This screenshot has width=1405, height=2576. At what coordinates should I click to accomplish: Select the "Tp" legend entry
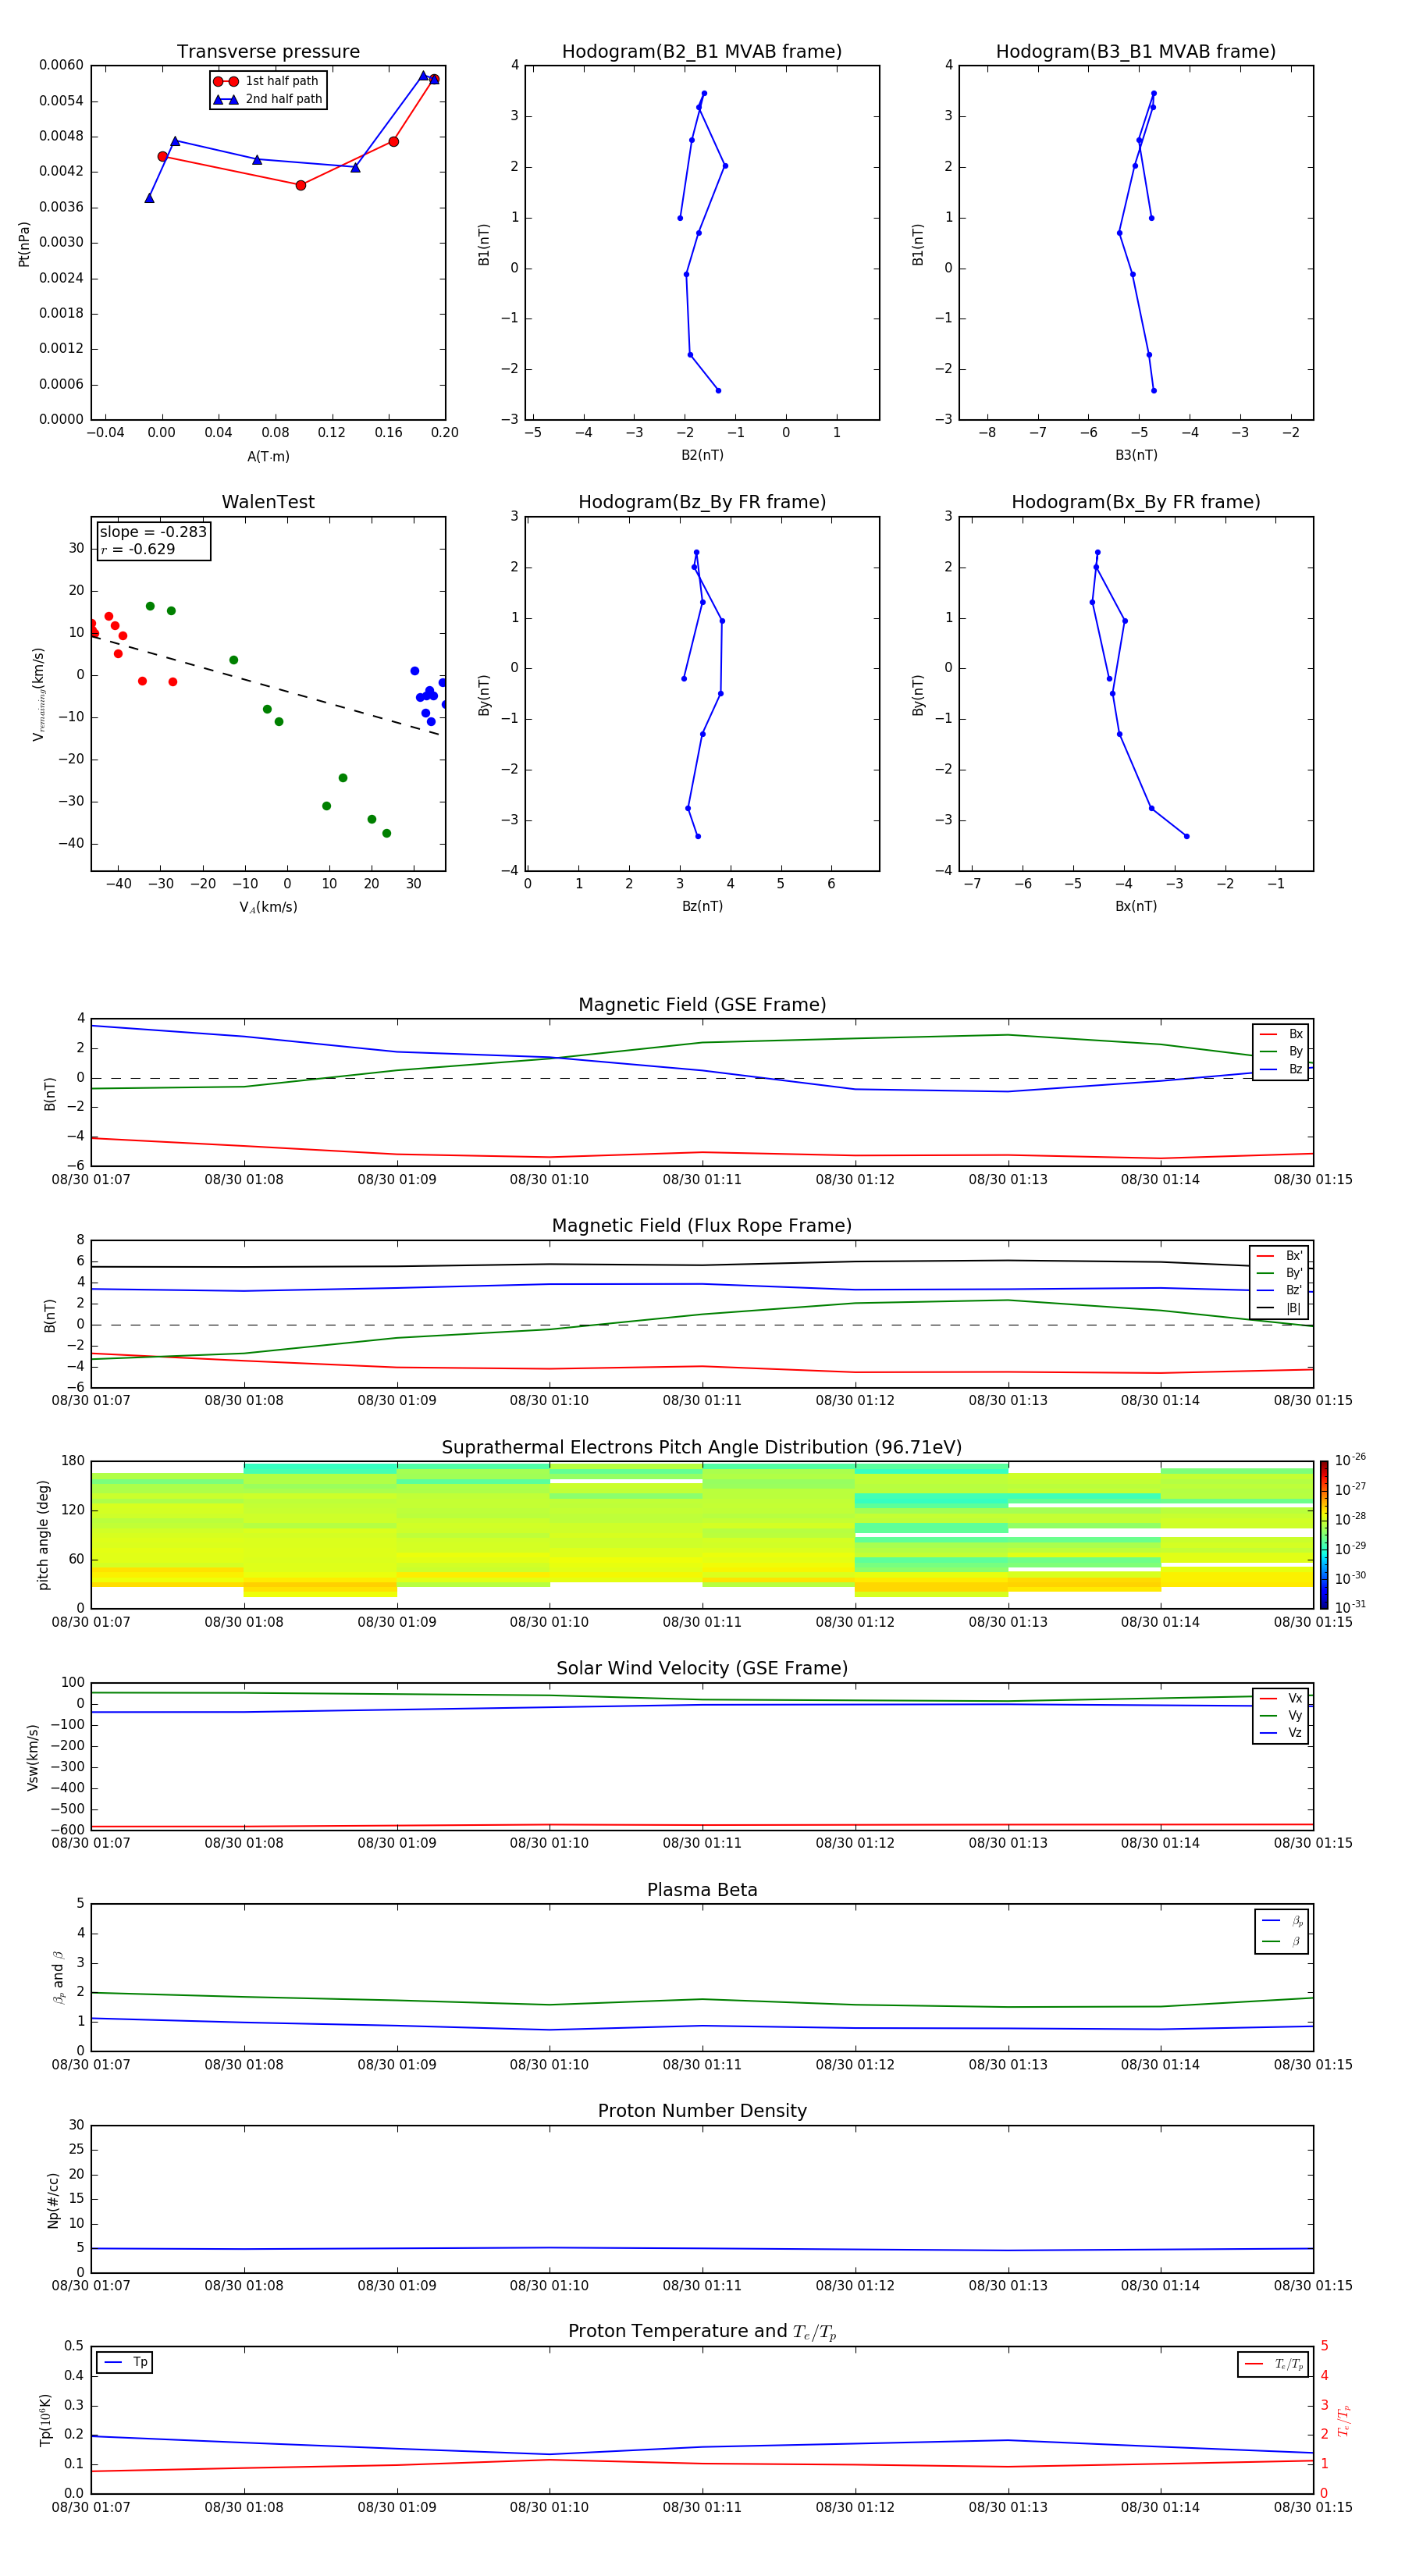(x=125, y=2363)
